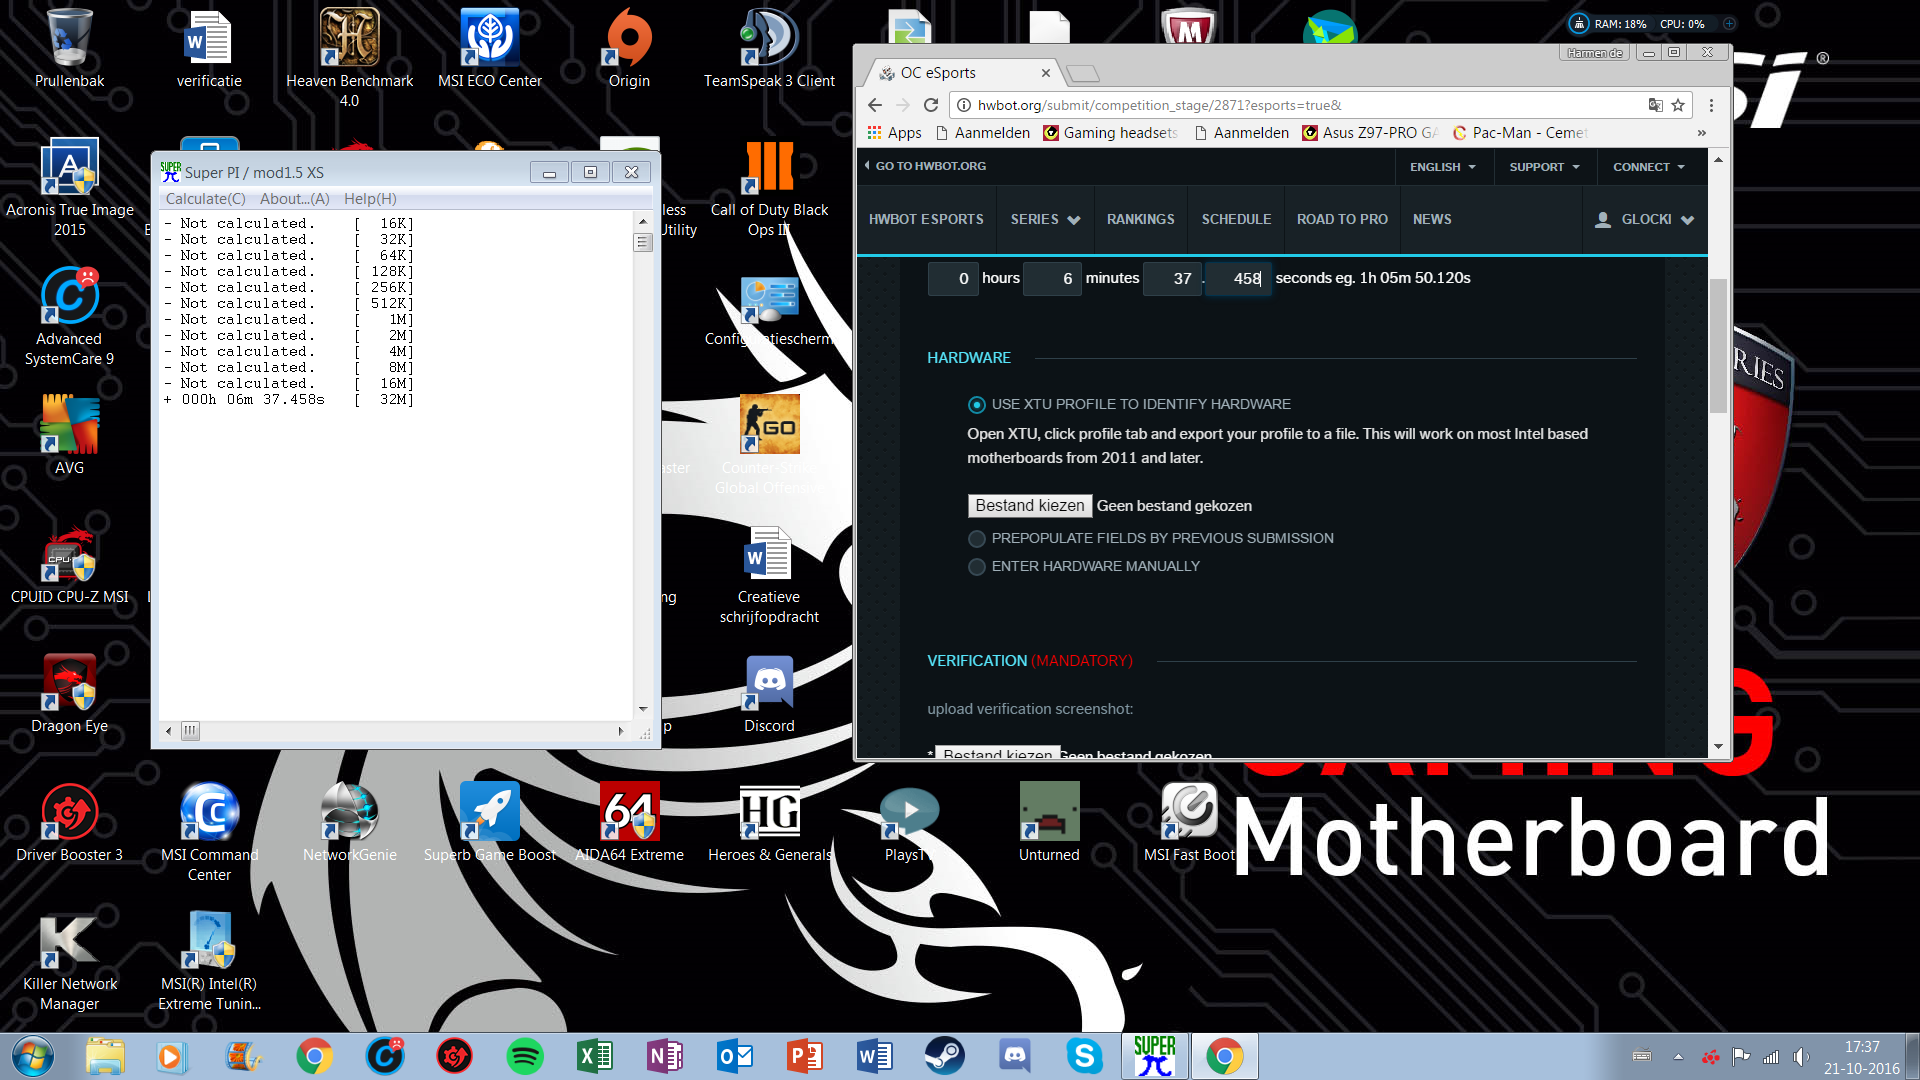Launch Call of Duty Black Ops III
1920x1080 pixels.
coord(769,188)
